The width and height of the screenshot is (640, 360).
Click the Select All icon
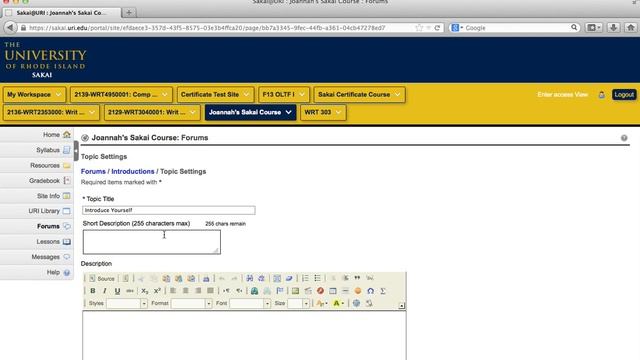tap(277, 278)
